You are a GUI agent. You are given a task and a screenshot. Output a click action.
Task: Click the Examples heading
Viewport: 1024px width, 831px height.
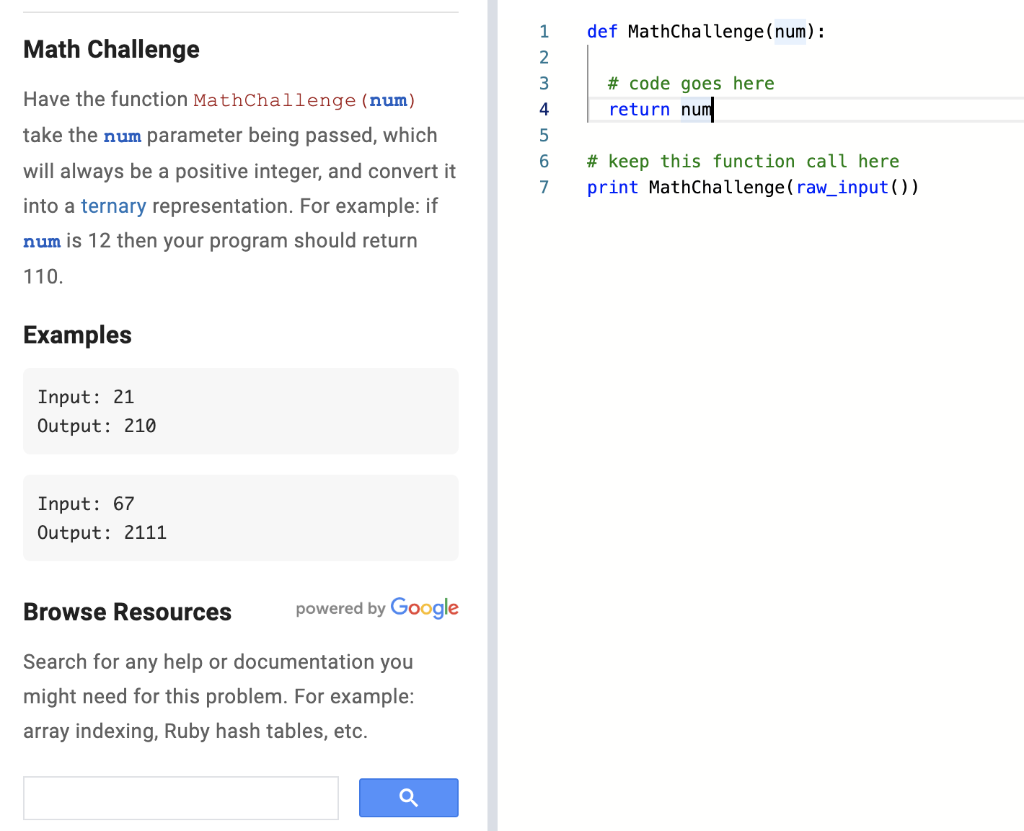tap(78, 334)
